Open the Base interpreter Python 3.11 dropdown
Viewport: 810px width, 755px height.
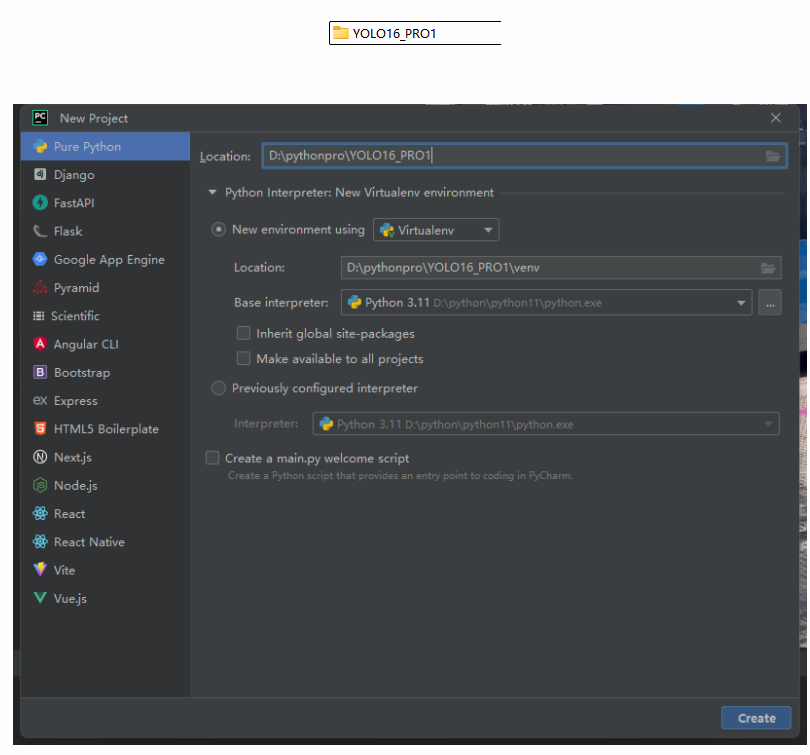tap(547, 303)
